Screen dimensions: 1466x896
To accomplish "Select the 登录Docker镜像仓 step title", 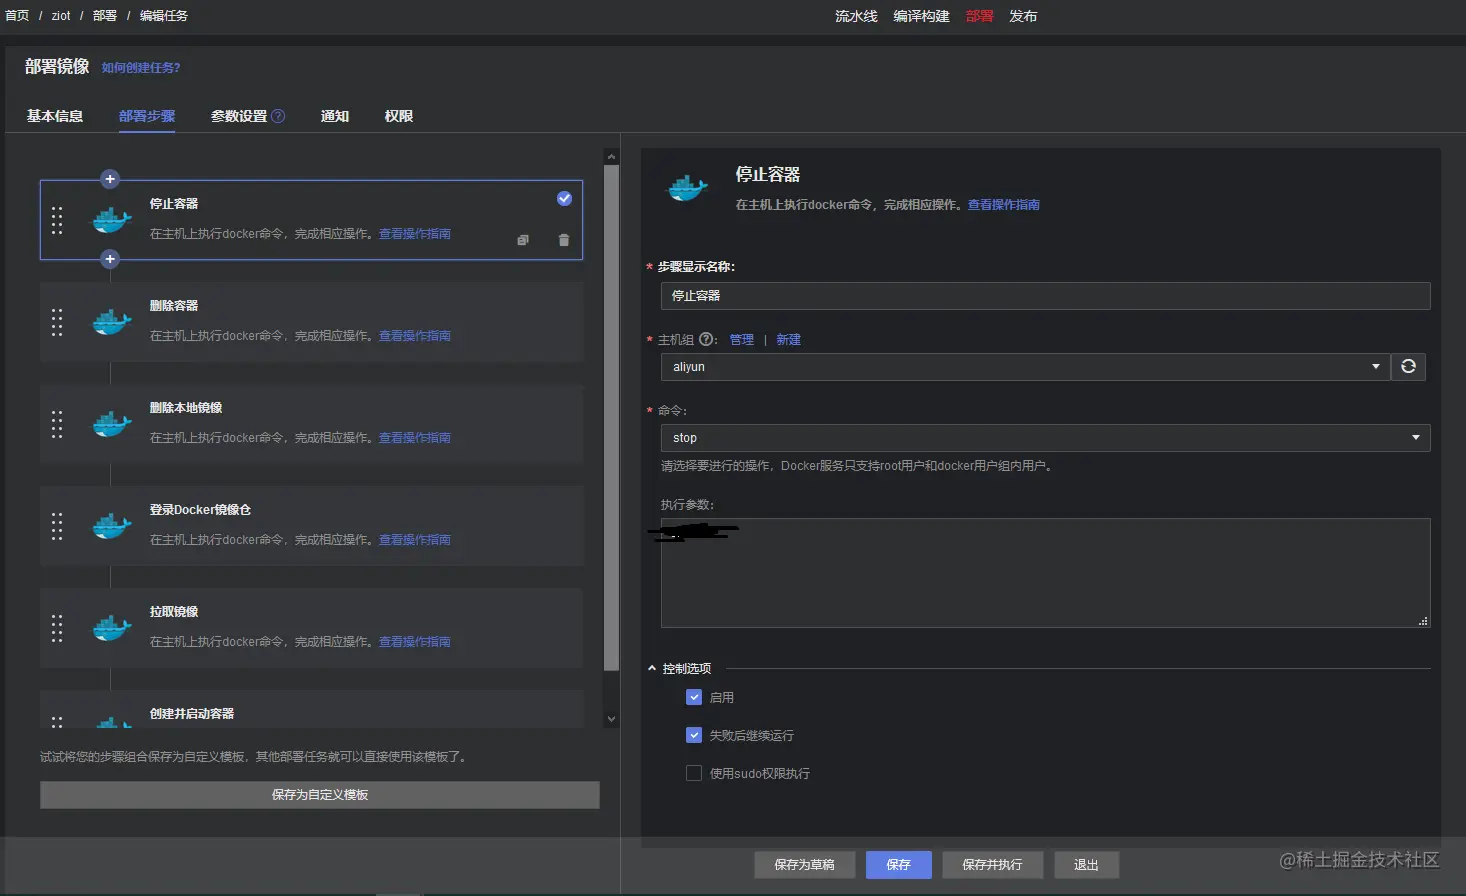I will pyautogui.click(x=200, y=510).
